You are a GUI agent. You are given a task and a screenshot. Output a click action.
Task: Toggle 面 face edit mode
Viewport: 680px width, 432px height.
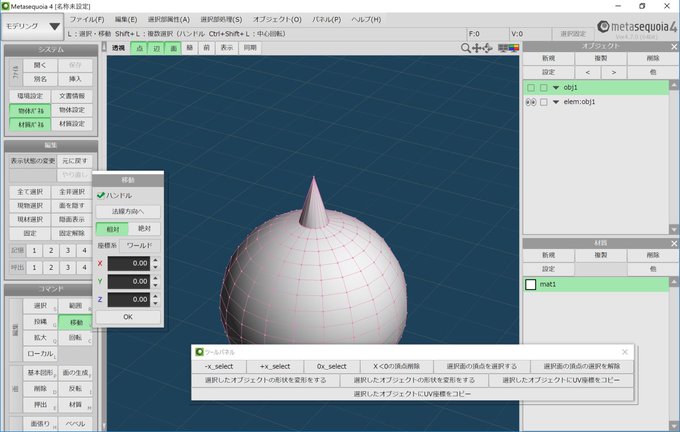[173, 48]
